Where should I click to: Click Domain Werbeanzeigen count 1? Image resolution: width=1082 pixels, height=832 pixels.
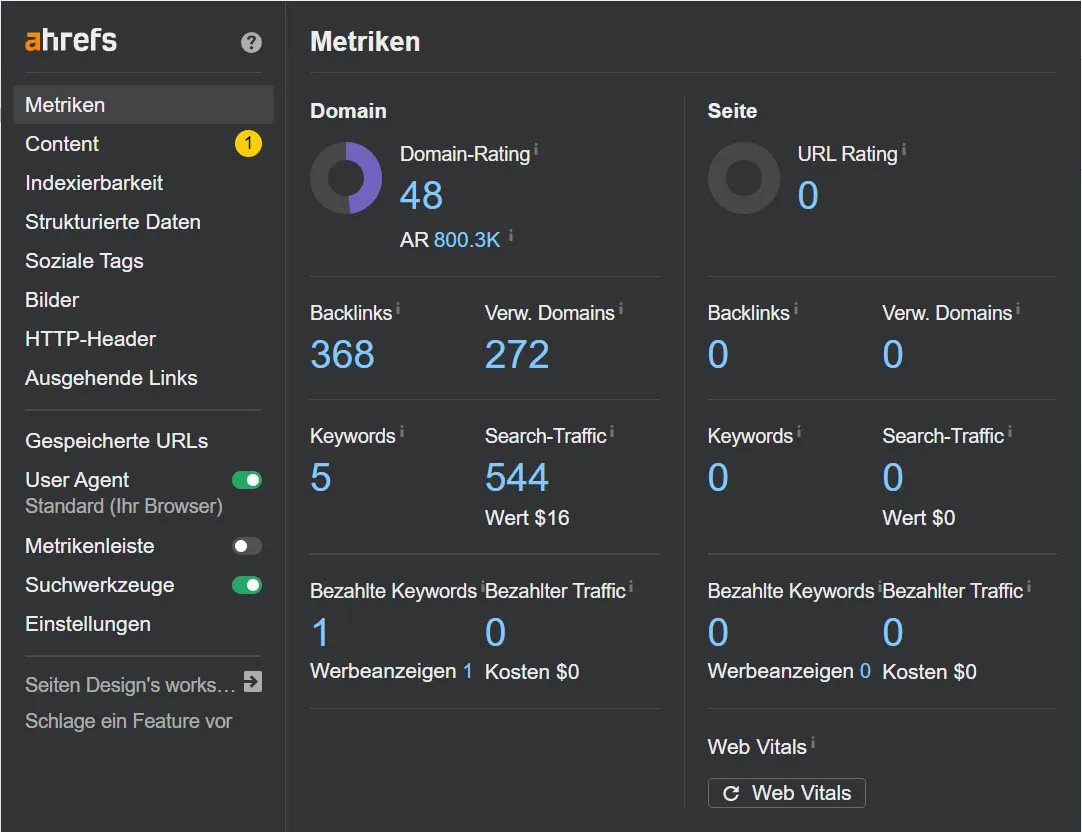(x=468, y=671)
